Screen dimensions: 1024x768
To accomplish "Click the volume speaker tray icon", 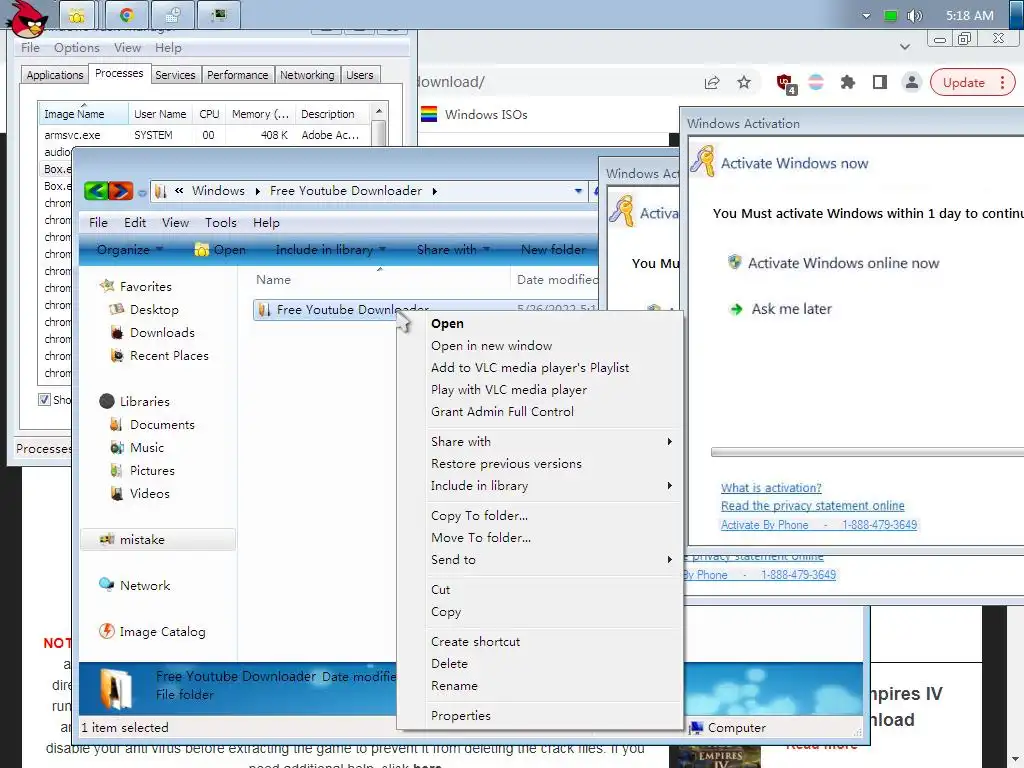I will pyautogui.click(x=914, y=16).
